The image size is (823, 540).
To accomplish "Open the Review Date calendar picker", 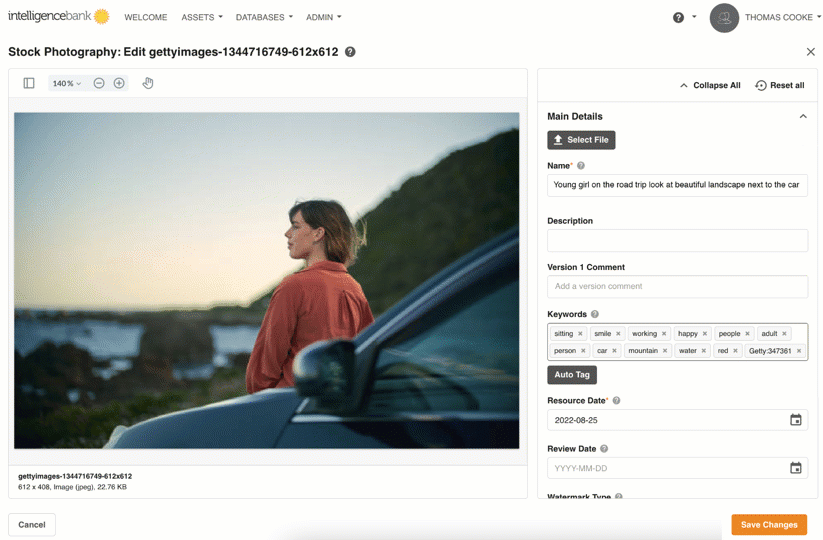I will [x=795, y=468].
